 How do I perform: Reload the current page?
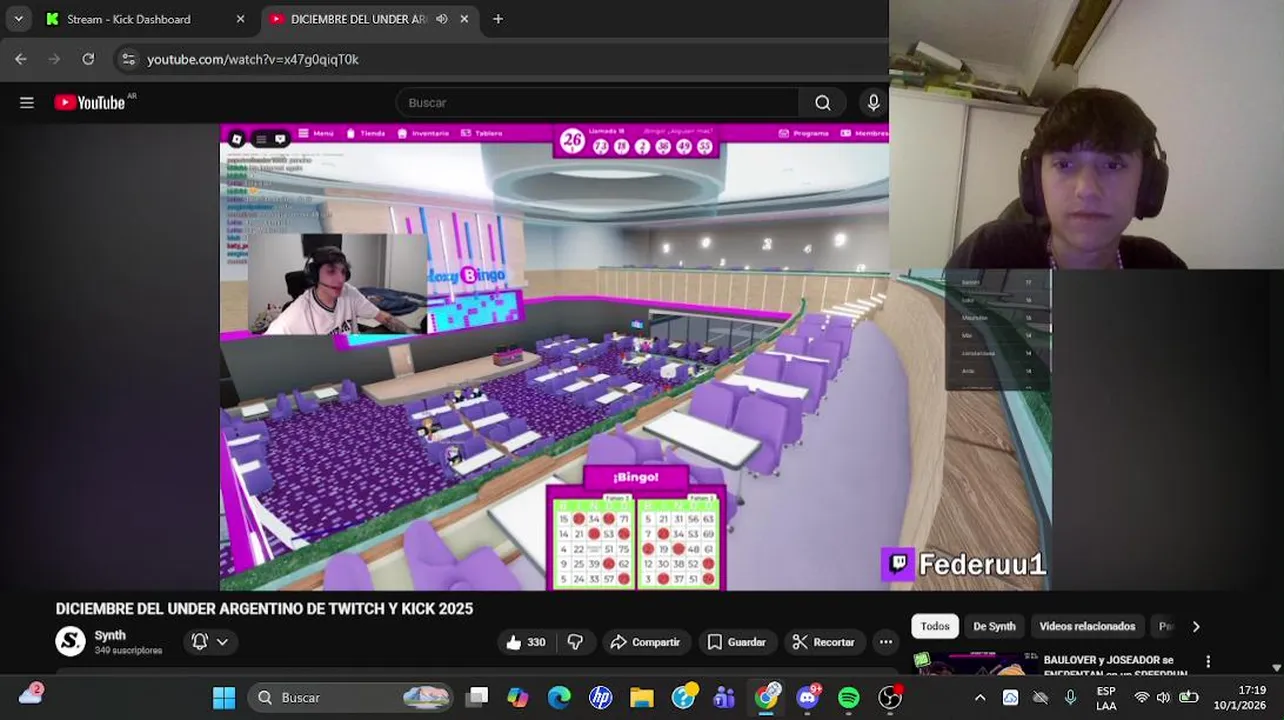[x=88, y=59]
